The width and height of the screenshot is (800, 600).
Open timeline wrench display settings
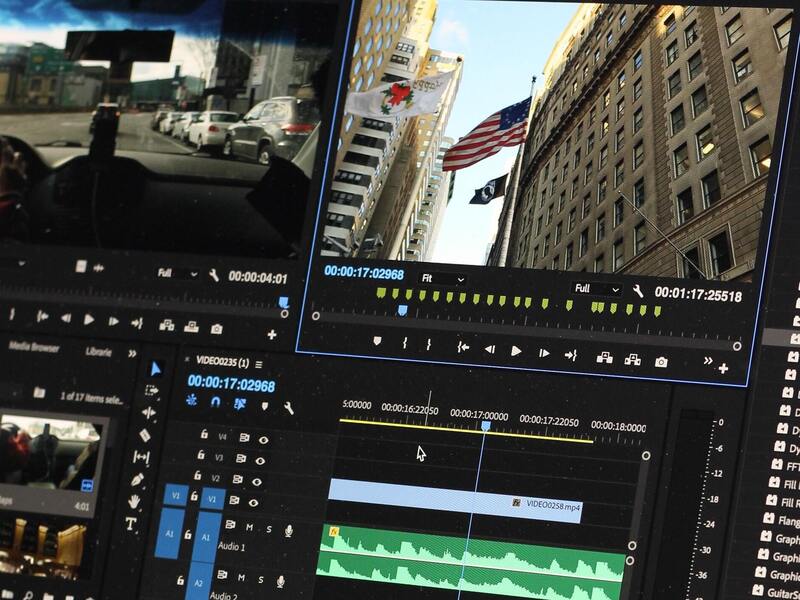point(289,408)
